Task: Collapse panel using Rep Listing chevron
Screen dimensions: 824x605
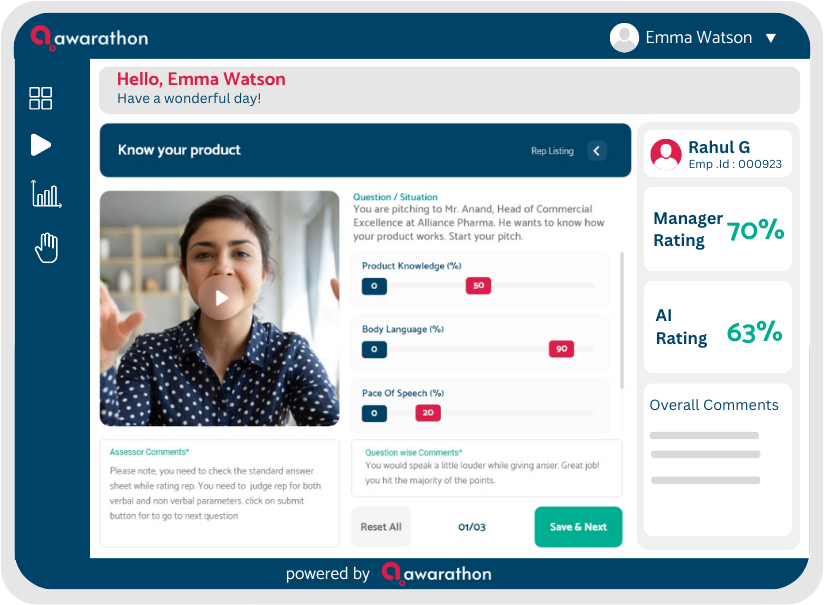Action: click(596, 151)
